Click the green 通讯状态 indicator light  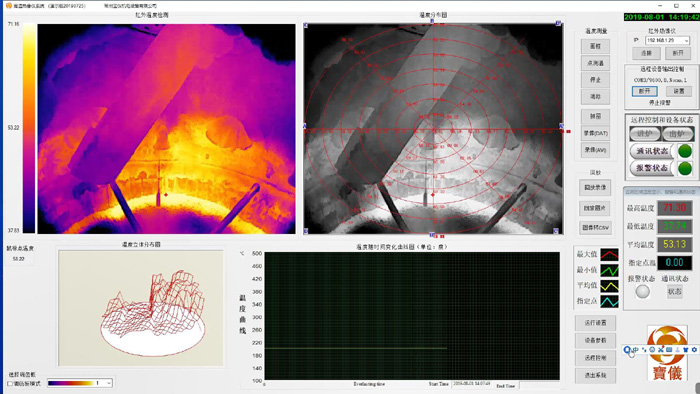[685, 151]
